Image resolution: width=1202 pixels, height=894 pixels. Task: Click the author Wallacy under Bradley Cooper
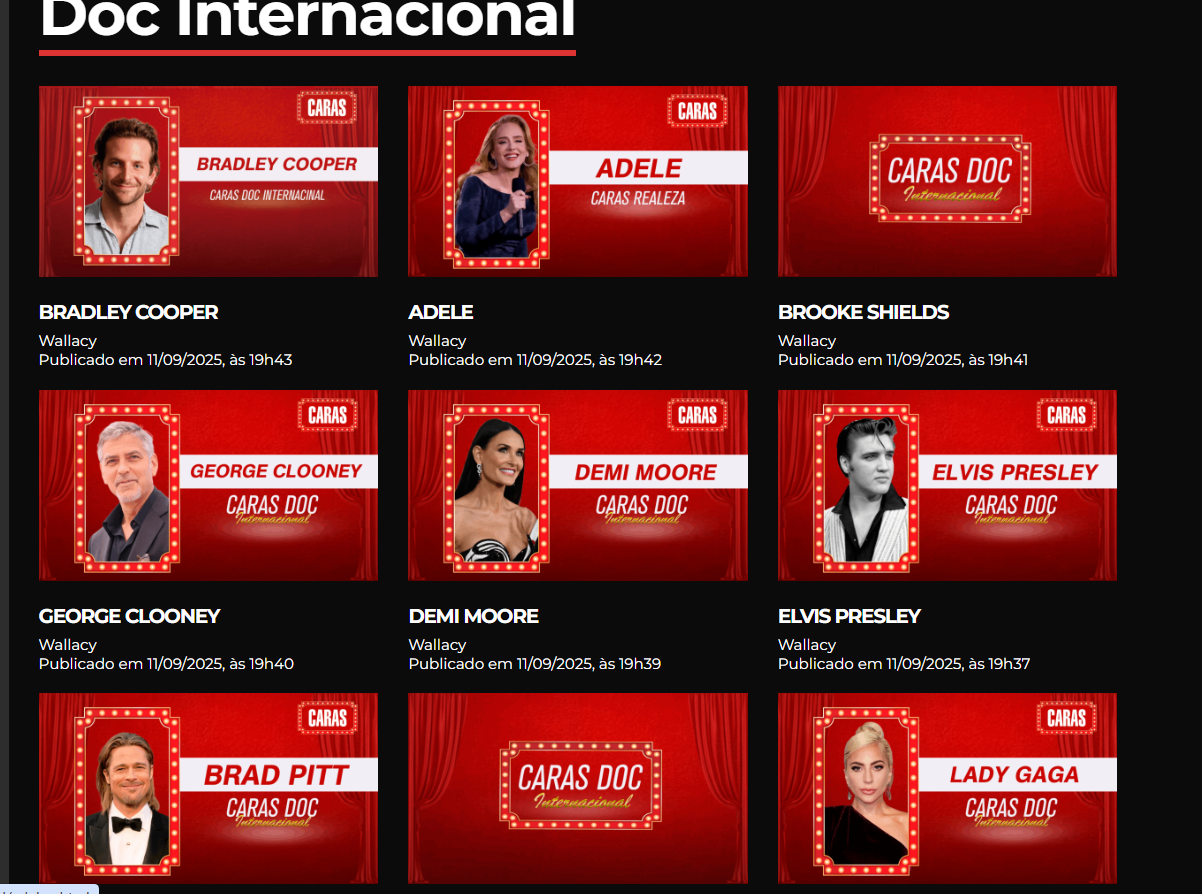(x=68, y=341)
